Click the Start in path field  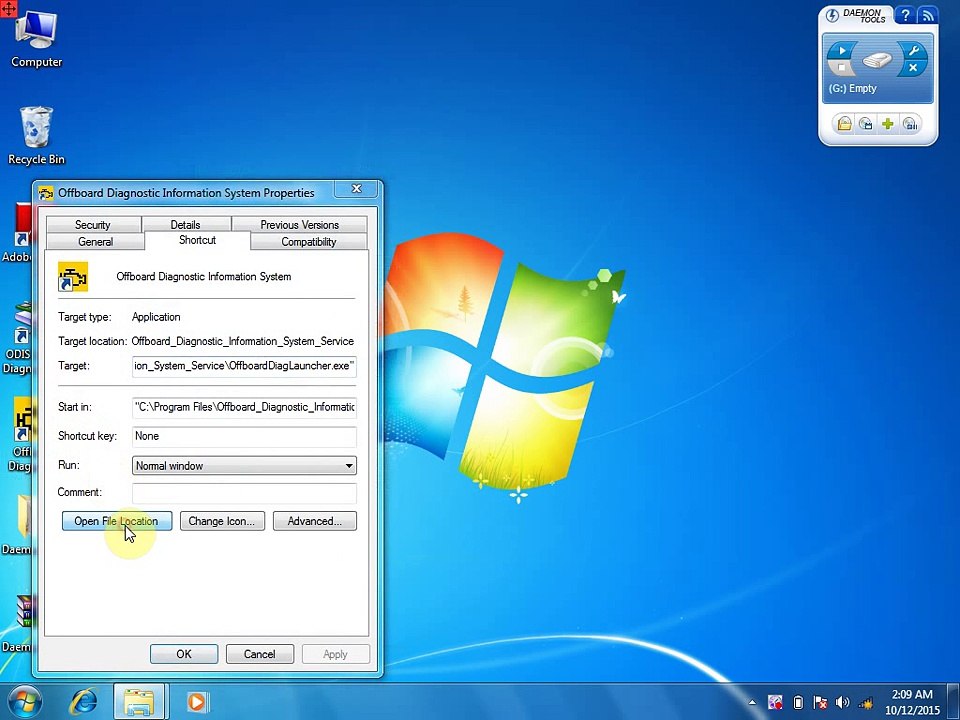point(244,407)
